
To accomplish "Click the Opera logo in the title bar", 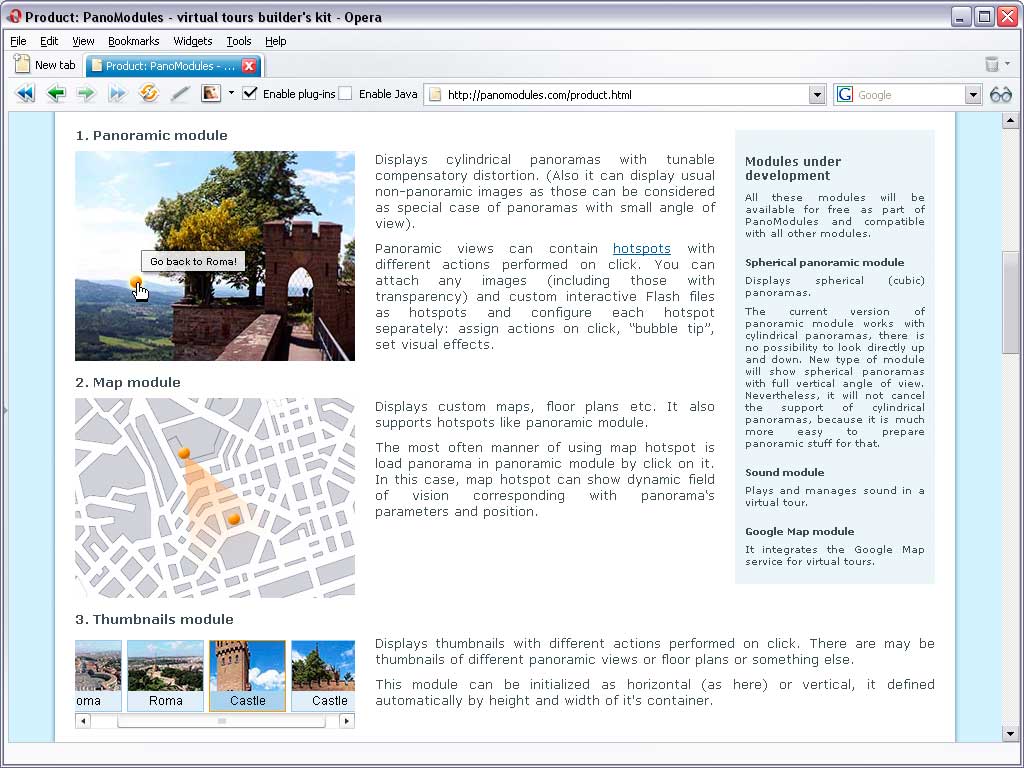I will coord(14,16).
